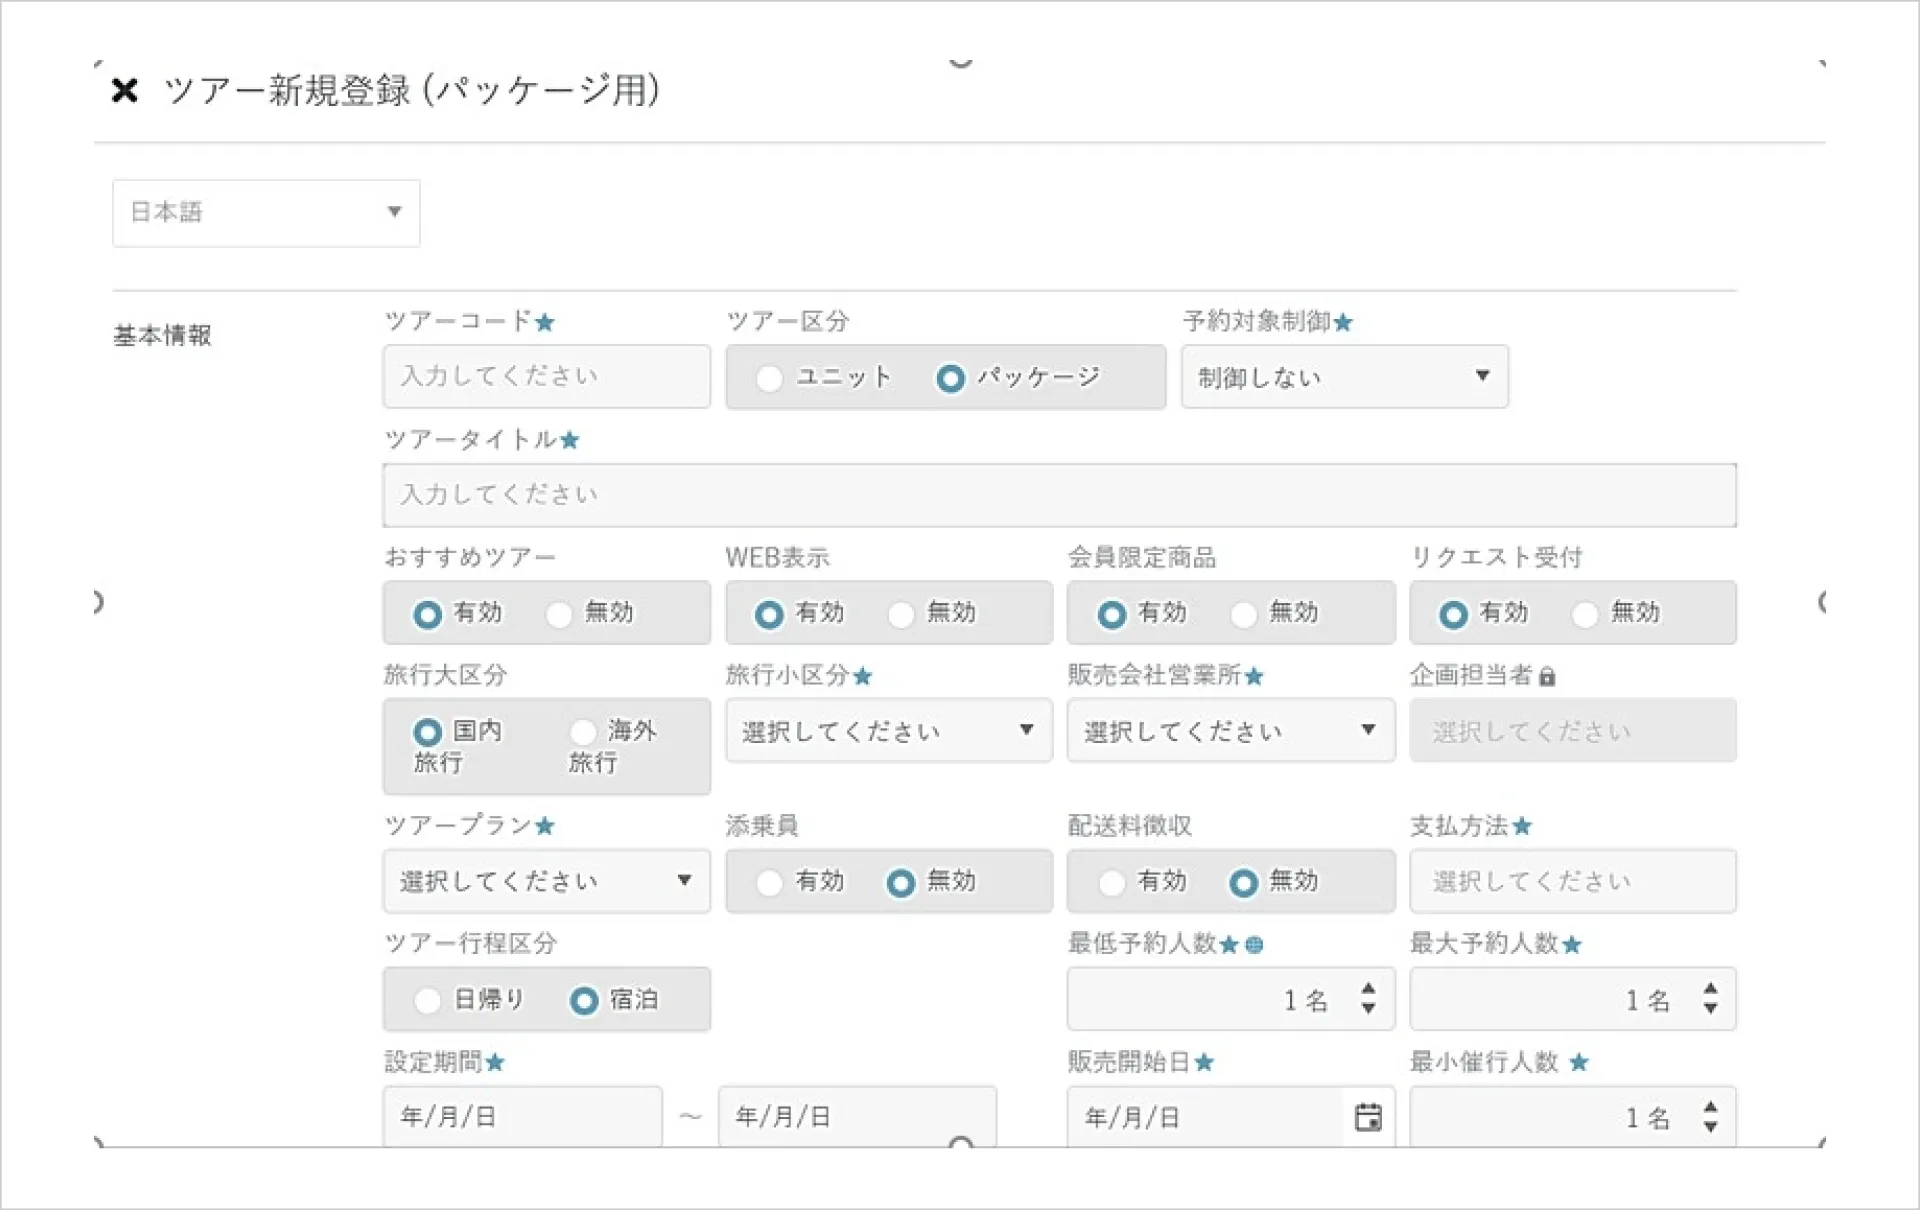Open the 旅行小区分 dropdown
The width and height of the screenshot is (1920, 1210).
pos(888,731)
